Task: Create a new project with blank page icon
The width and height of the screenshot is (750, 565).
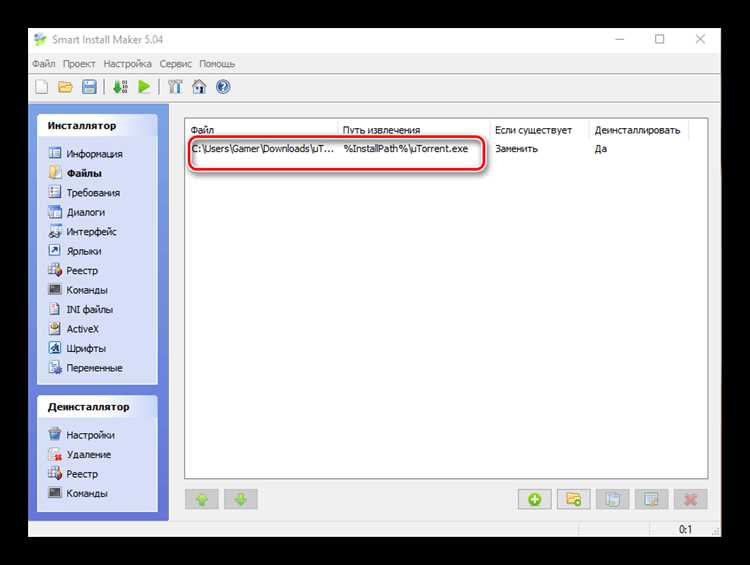Action: click(x=42, y=87)
